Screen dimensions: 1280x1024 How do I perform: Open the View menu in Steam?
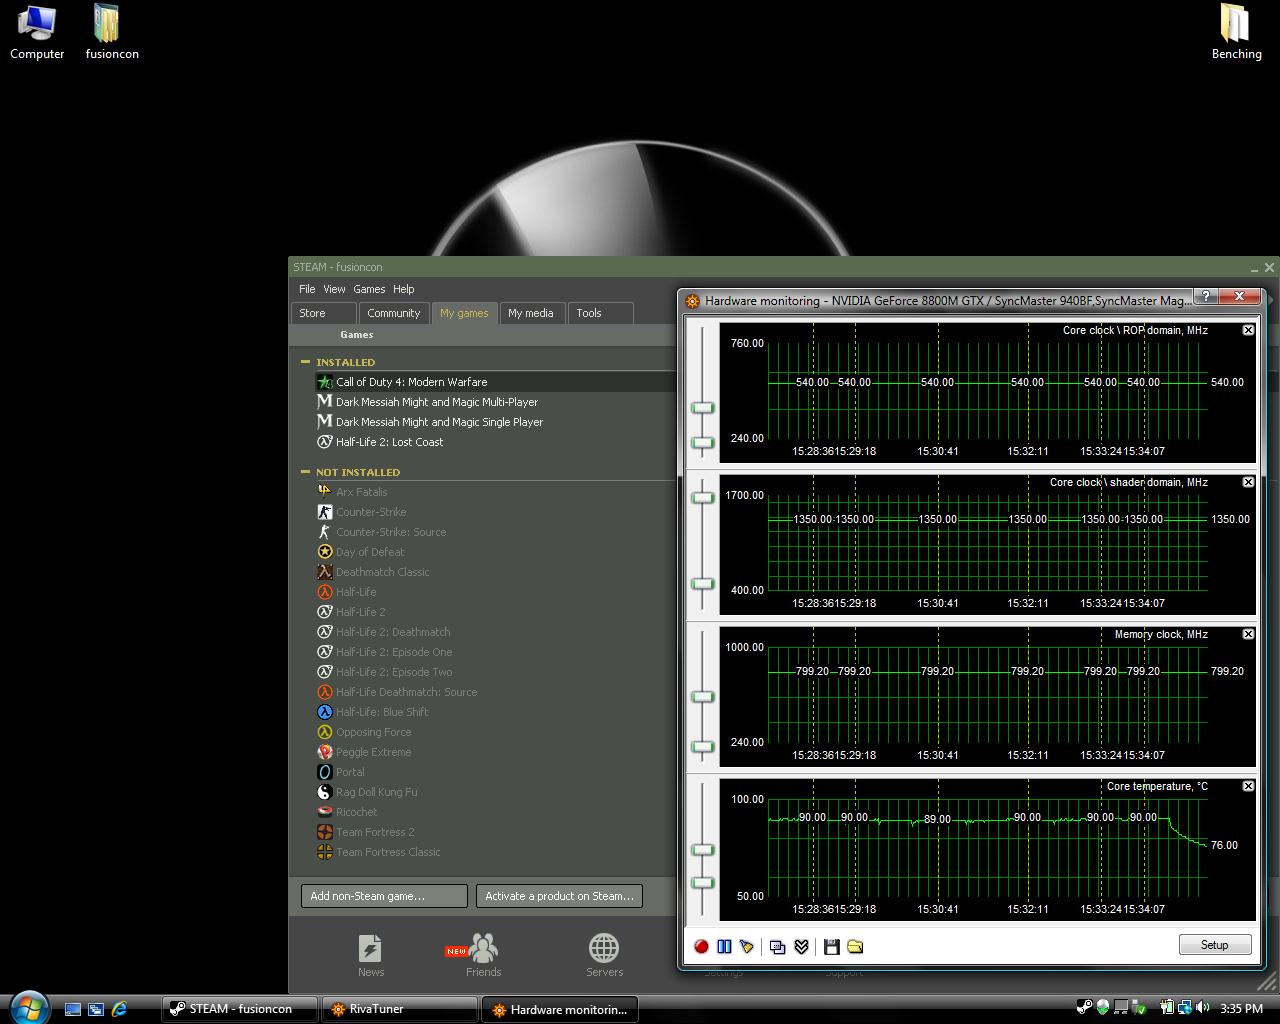click(334, 289)
